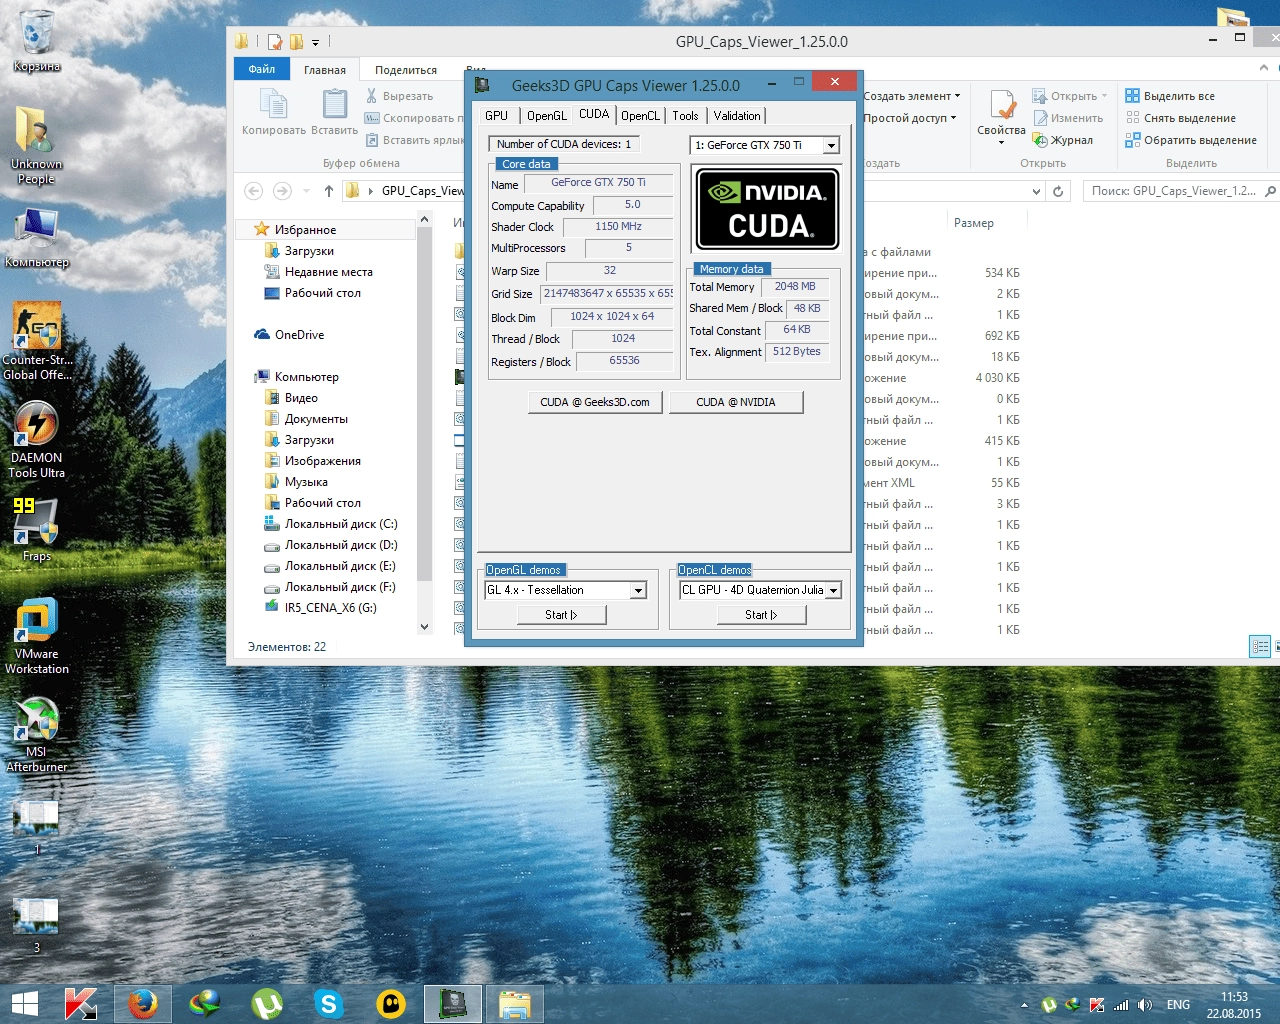The height and width of the screenshot is (1024, 1280).
Task: Select the Fraps desktop shortcut
Action: pos(37,529)
